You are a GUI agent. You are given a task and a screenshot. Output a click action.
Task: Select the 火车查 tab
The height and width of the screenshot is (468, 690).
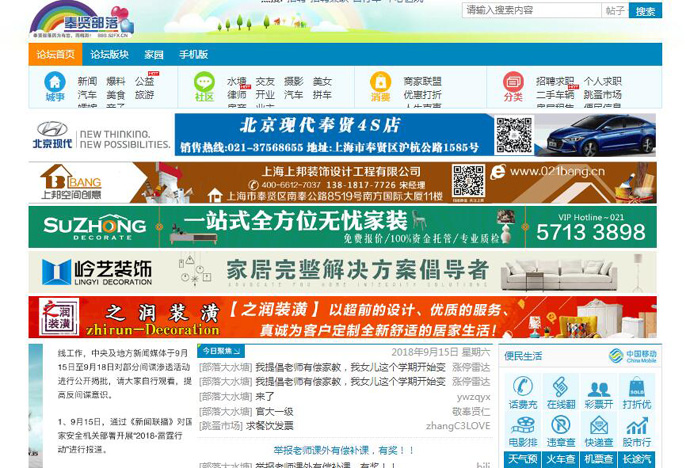coord(561,459)
